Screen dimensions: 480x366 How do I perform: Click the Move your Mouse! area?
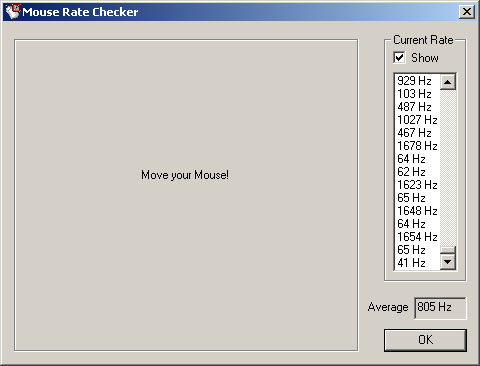[x=186, y=195]
